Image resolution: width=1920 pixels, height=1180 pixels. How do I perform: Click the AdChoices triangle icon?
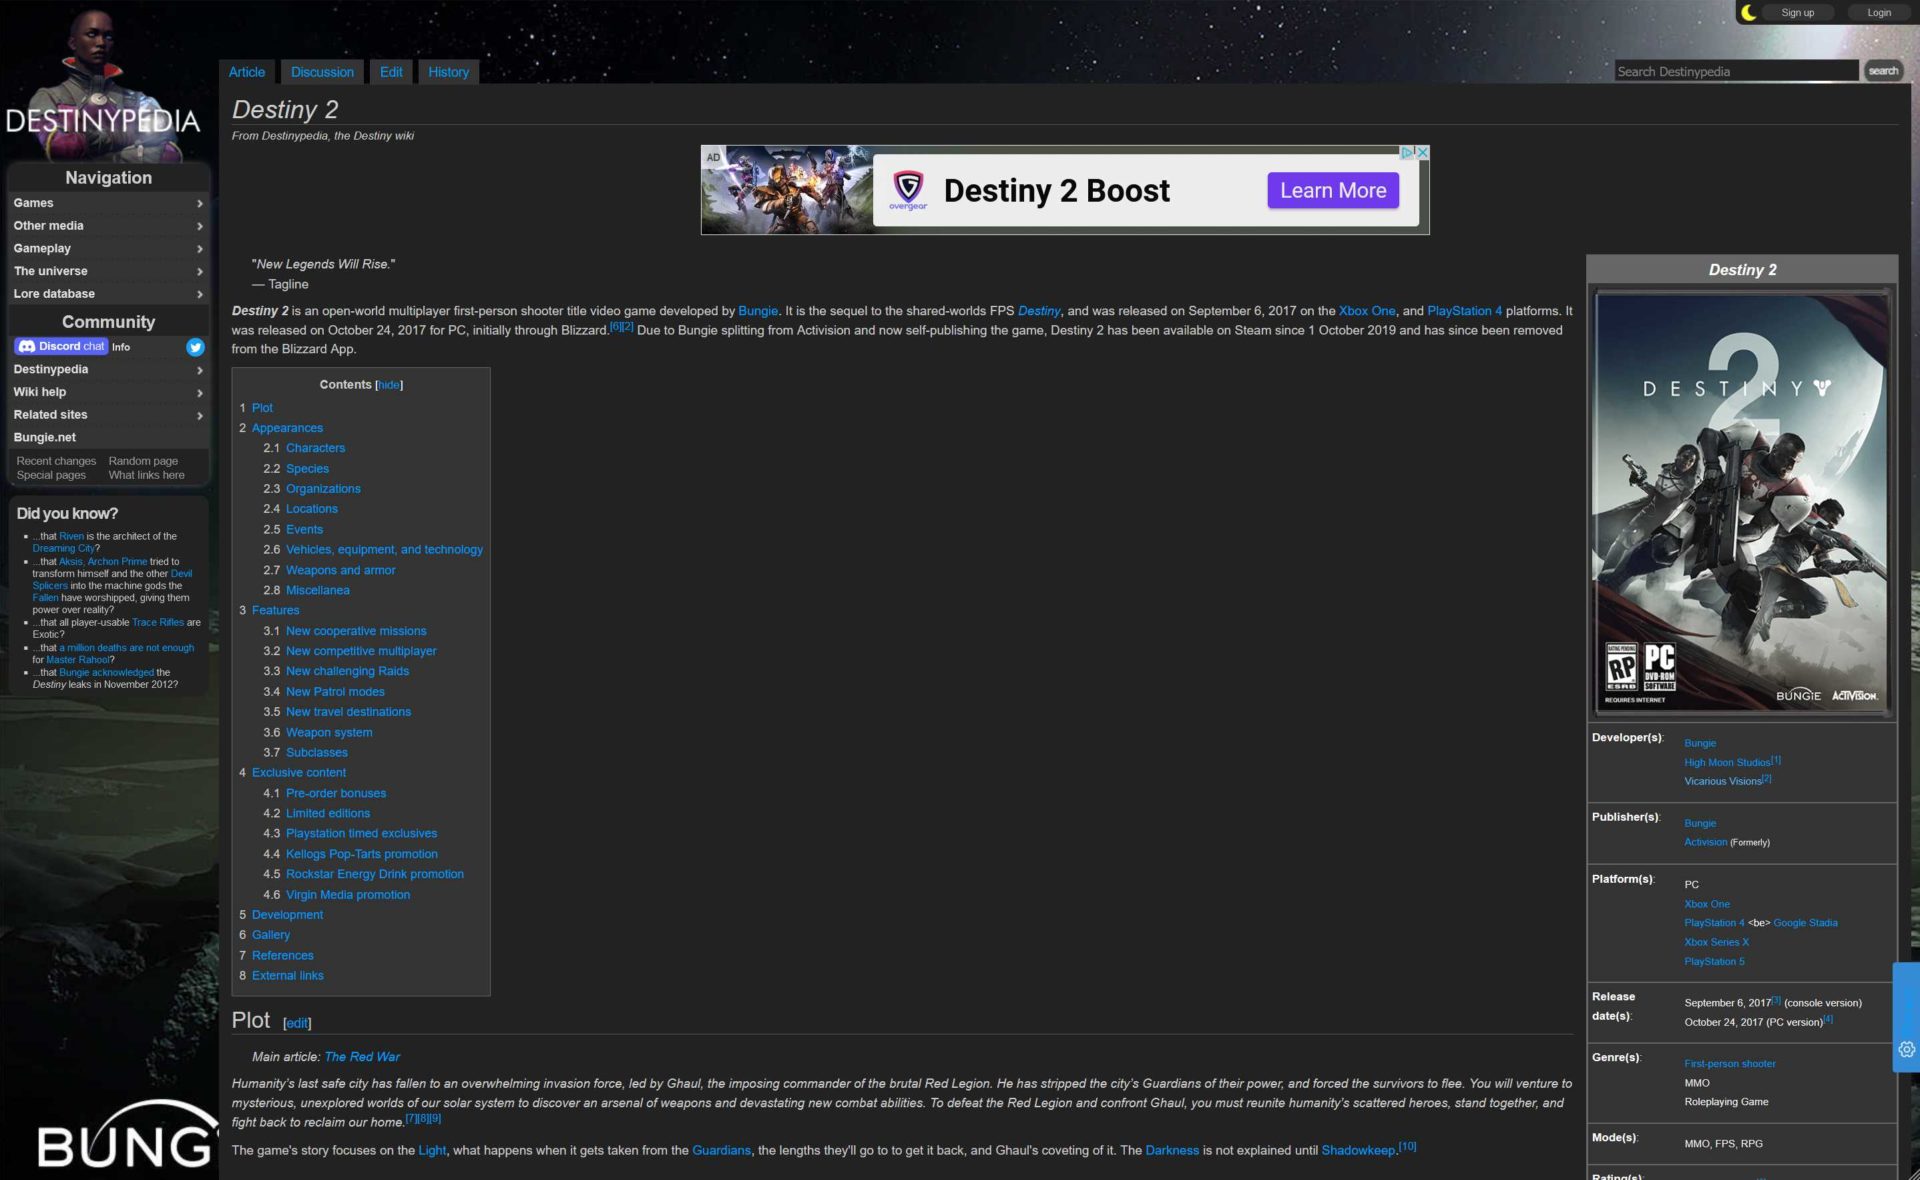1406,153
